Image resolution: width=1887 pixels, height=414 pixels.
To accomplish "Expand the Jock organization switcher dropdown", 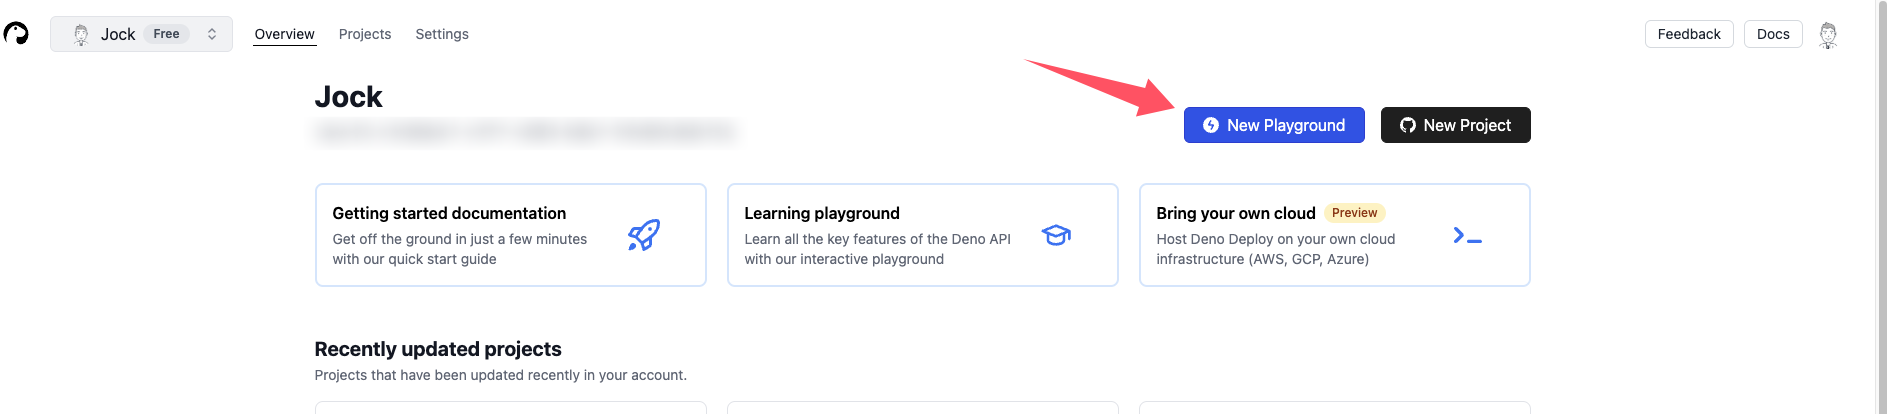I will pos(141,34).
